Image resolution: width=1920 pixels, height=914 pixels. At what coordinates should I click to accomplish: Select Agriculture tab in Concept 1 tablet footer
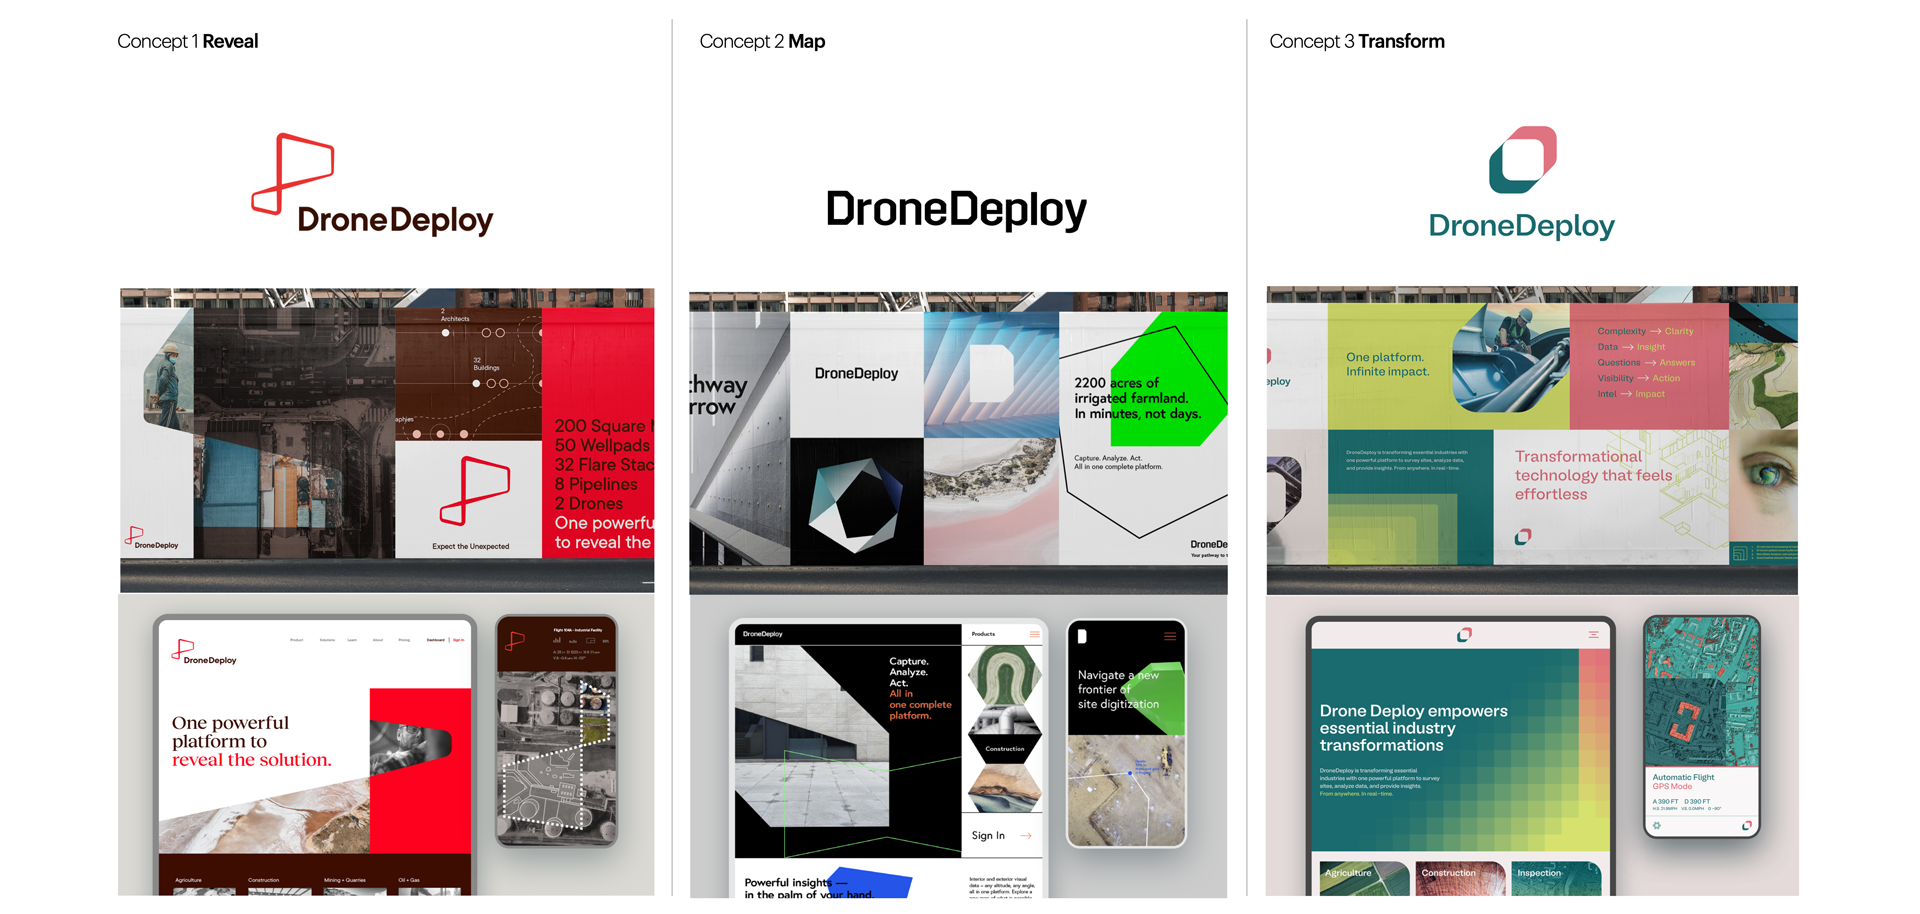[189, 880]
